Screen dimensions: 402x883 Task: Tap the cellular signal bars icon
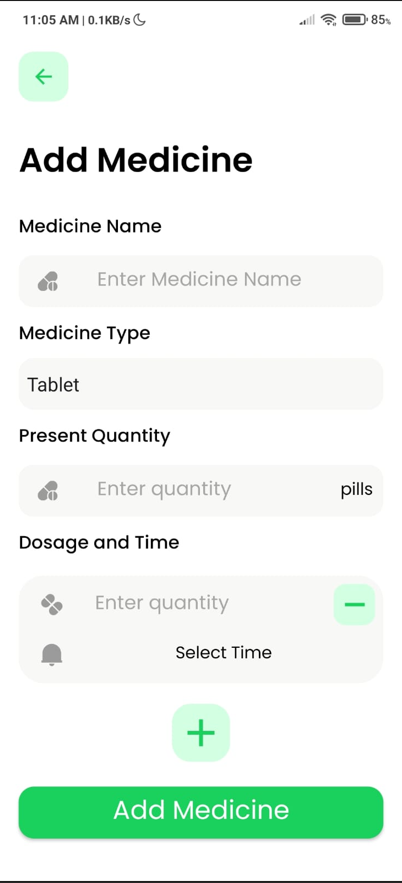(x=307, y=21)
